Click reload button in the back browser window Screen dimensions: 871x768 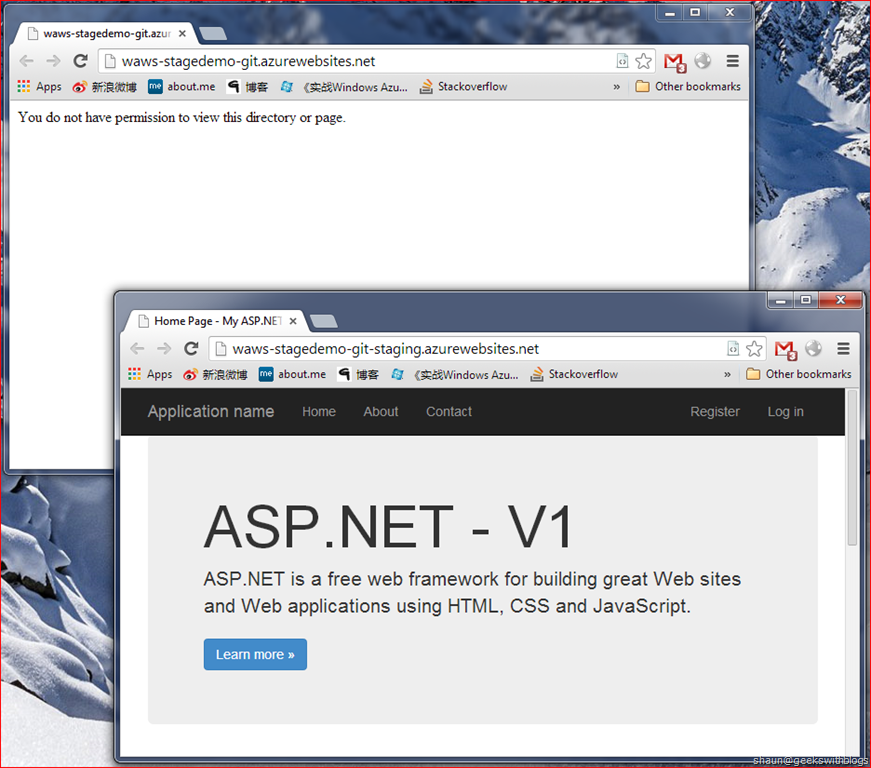[x=81, y=61]
